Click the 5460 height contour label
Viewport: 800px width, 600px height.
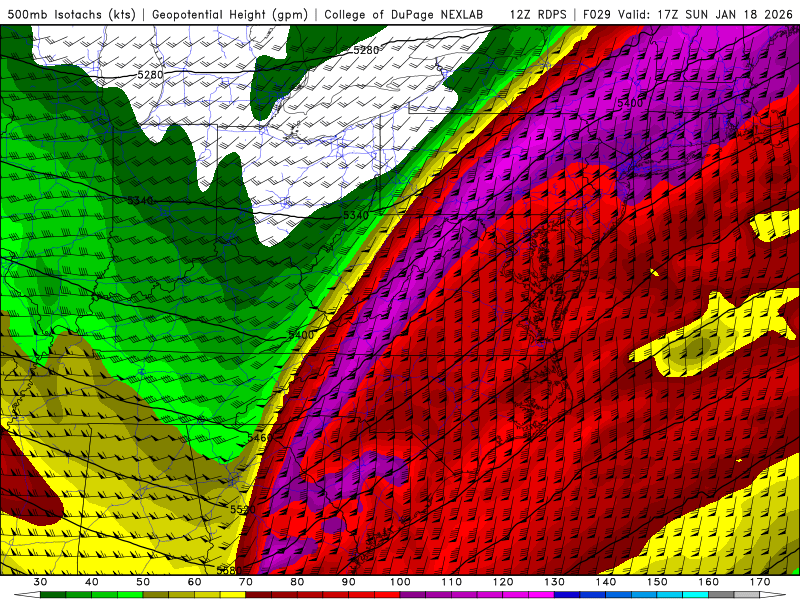click(260, 438)
